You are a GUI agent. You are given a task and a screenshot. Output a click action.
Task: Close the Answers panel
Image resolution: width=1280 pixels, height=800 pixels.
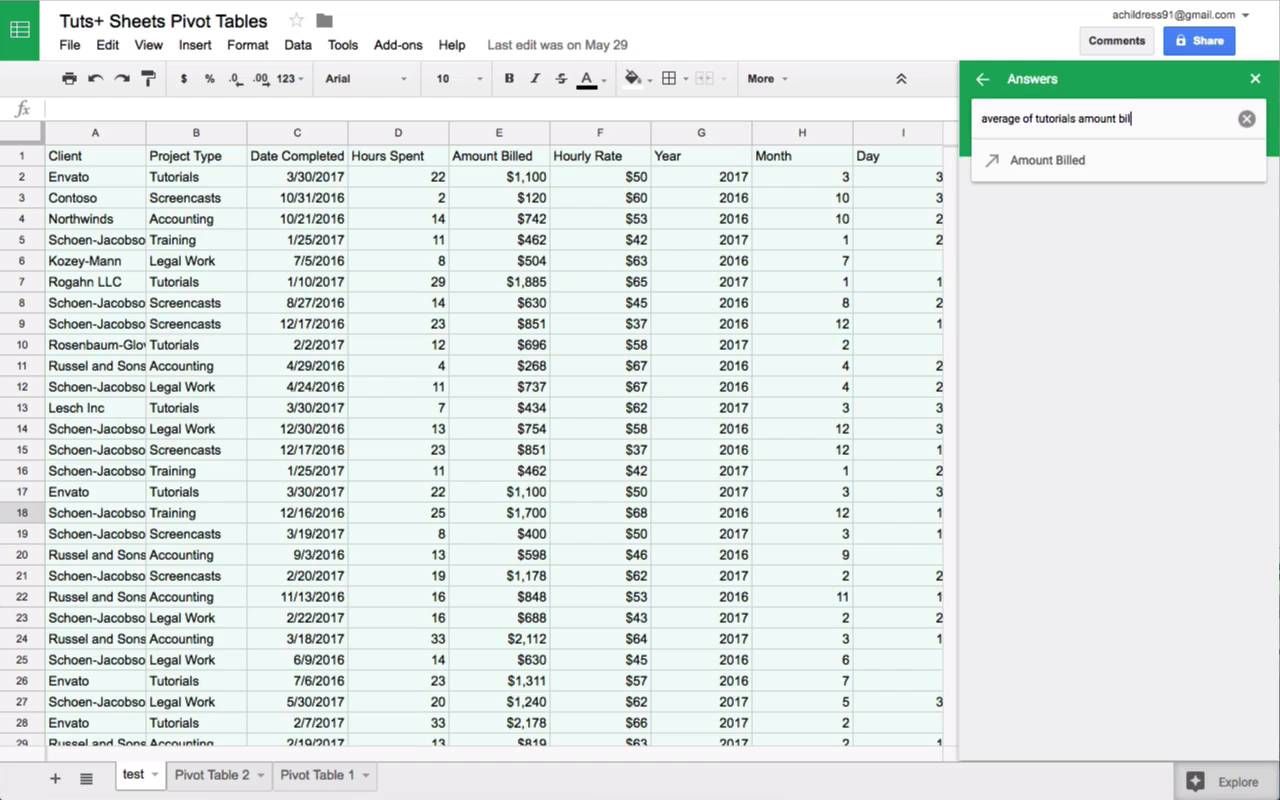pos(1256,79)
